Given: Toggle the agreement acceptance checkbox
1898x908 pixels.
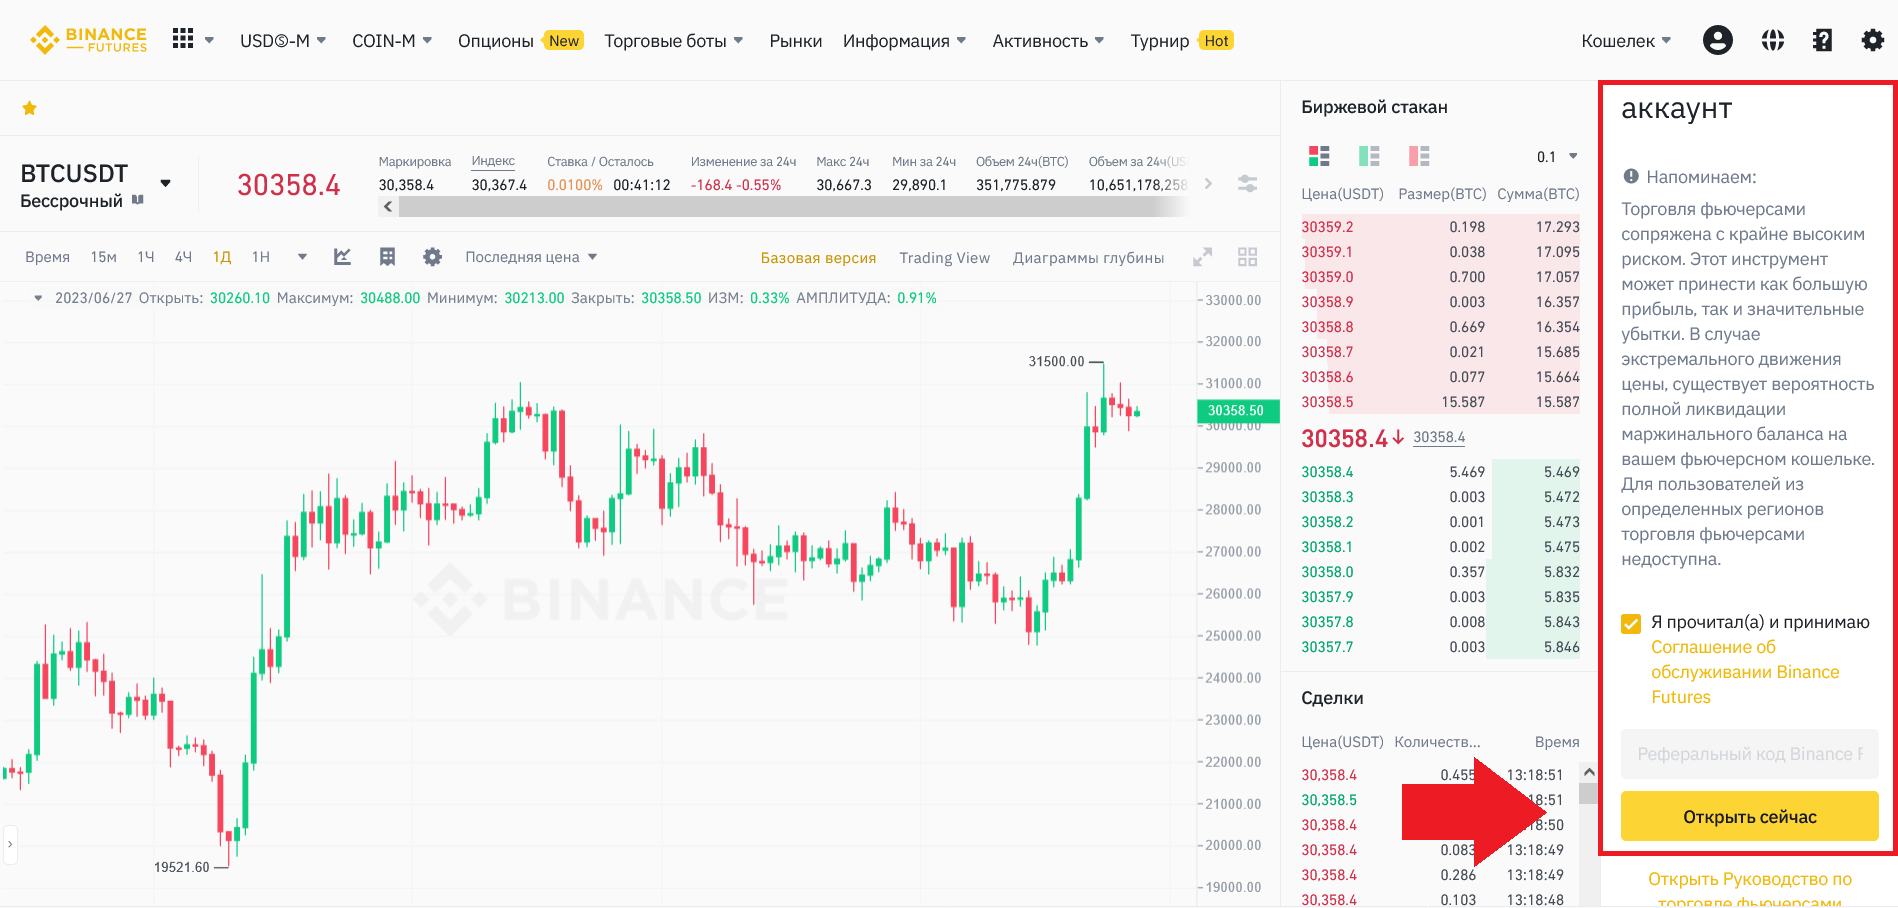Looking at the screenshot, I should pos(1631,623).
